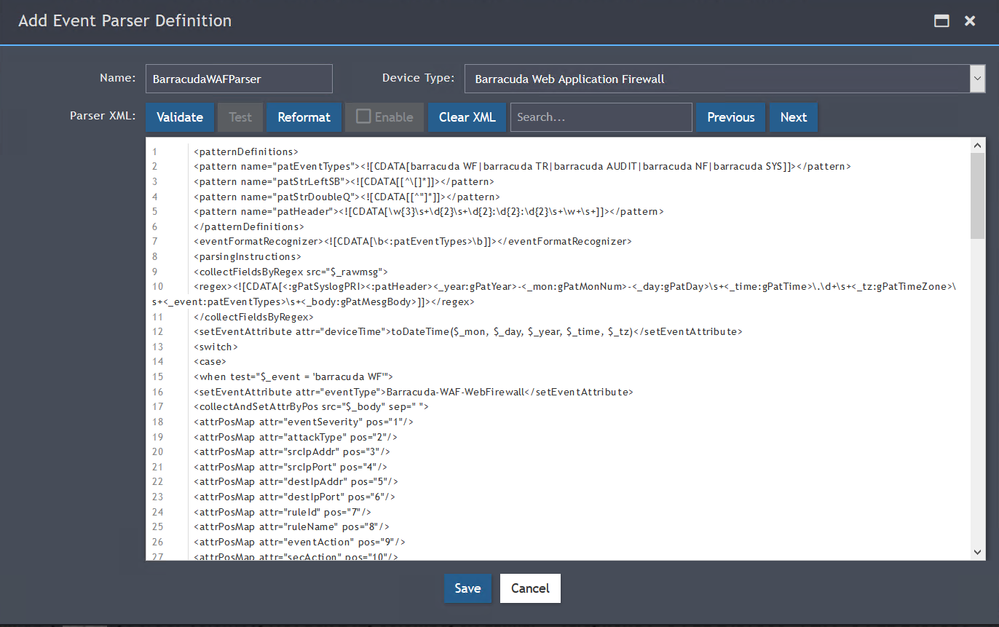Click the Name field containing BarracudaWAFParser
The image size is (999, 627).
tap(239, 79)
